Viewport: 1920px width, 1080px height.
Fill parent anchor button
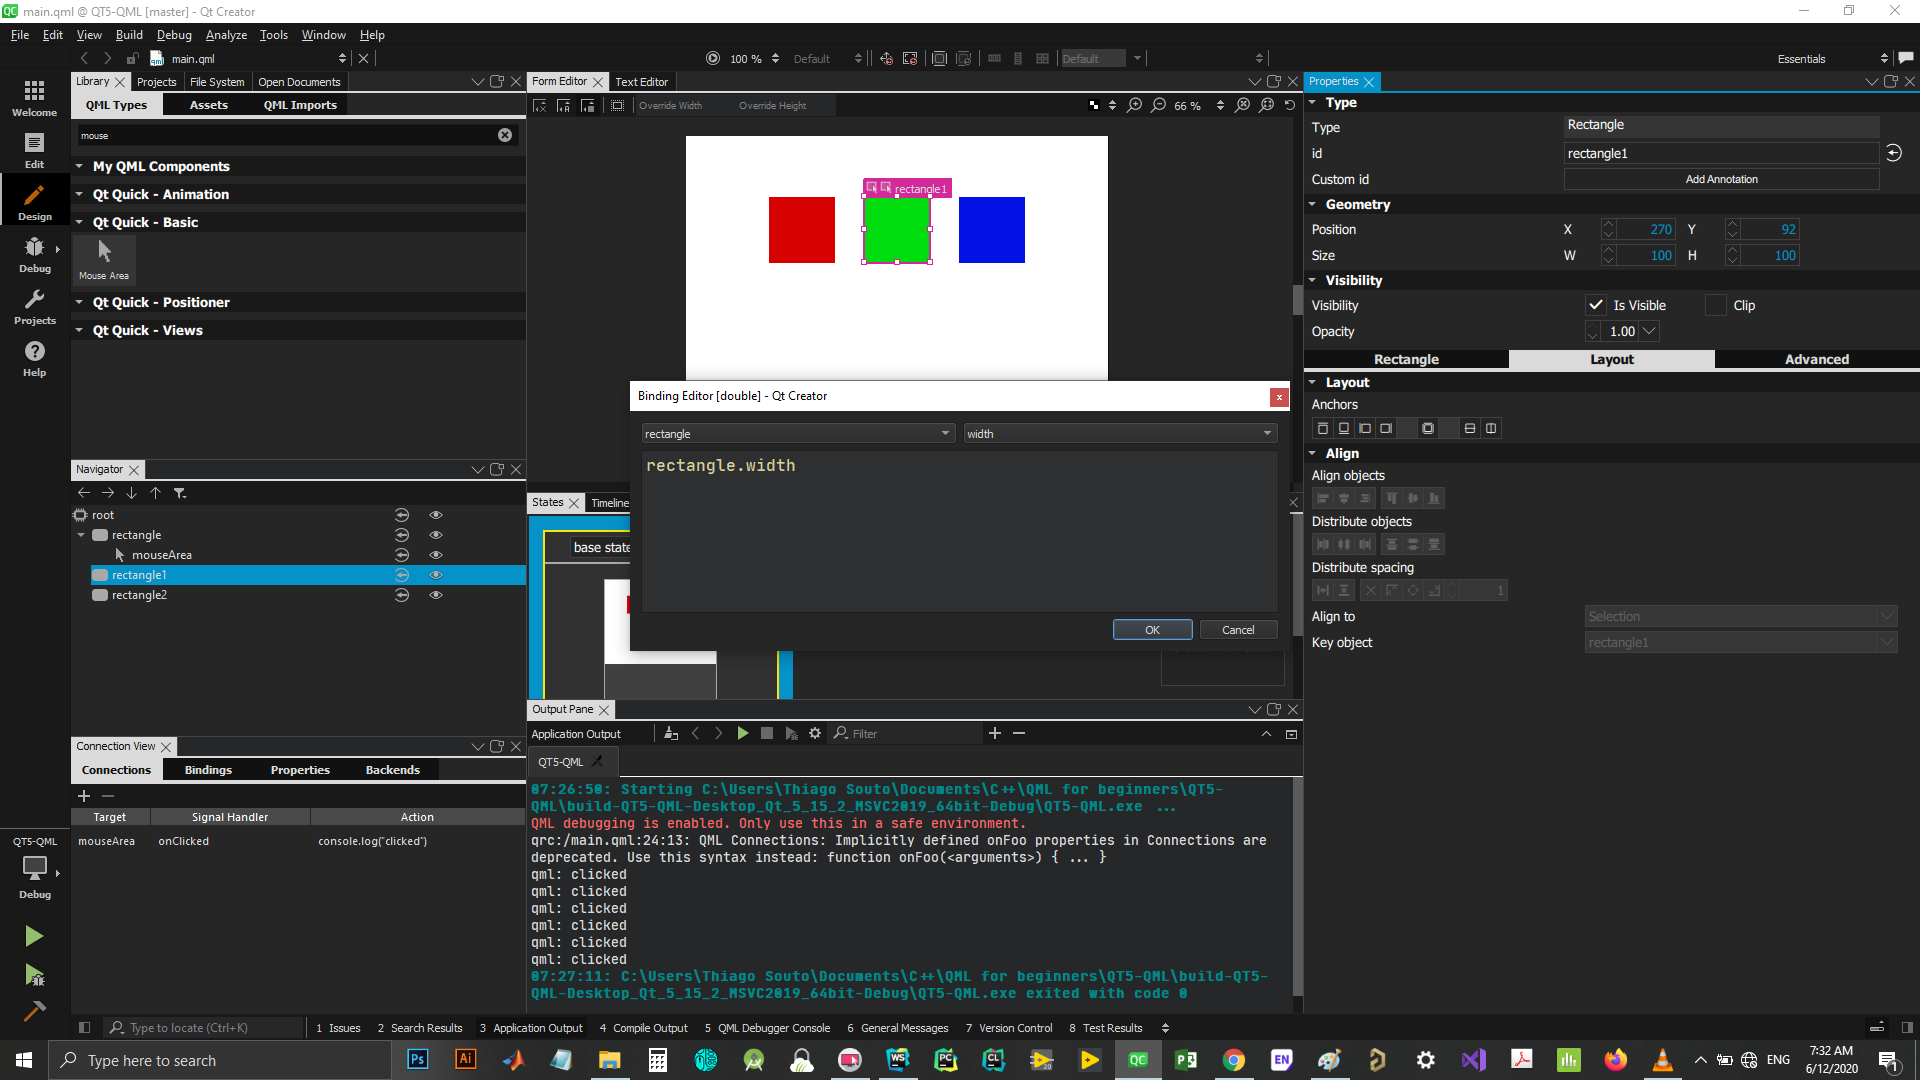click(1428, 428)
